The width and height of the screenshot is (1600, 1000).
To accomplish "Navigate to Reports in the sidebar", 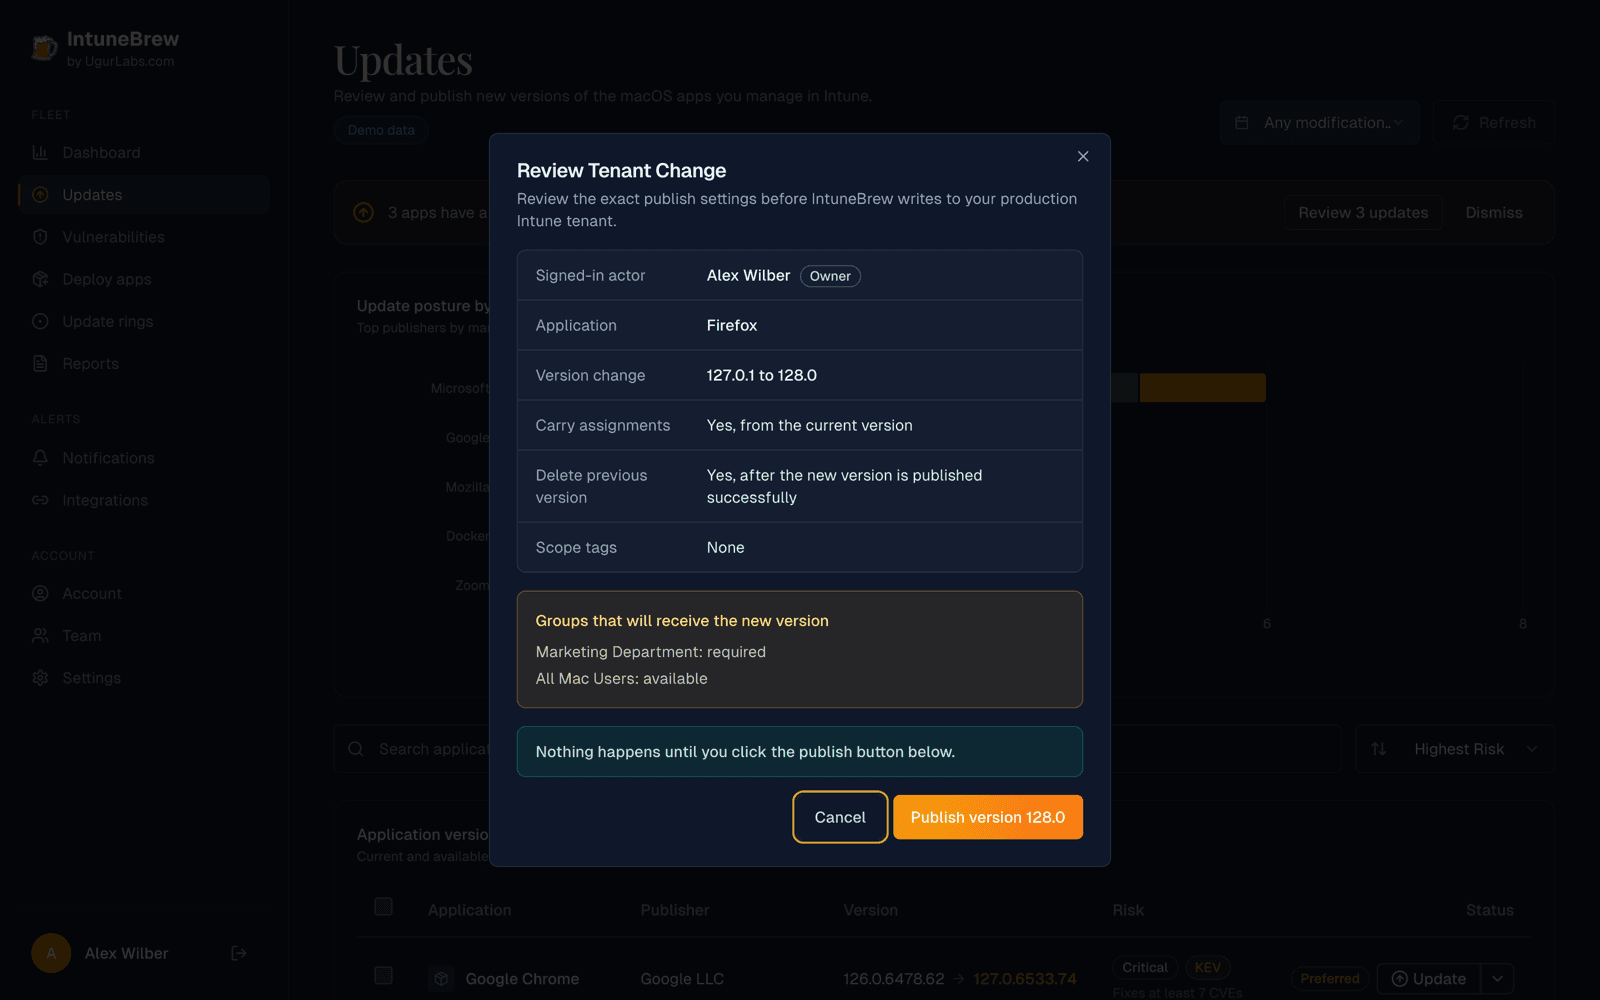I will (144, 363).
